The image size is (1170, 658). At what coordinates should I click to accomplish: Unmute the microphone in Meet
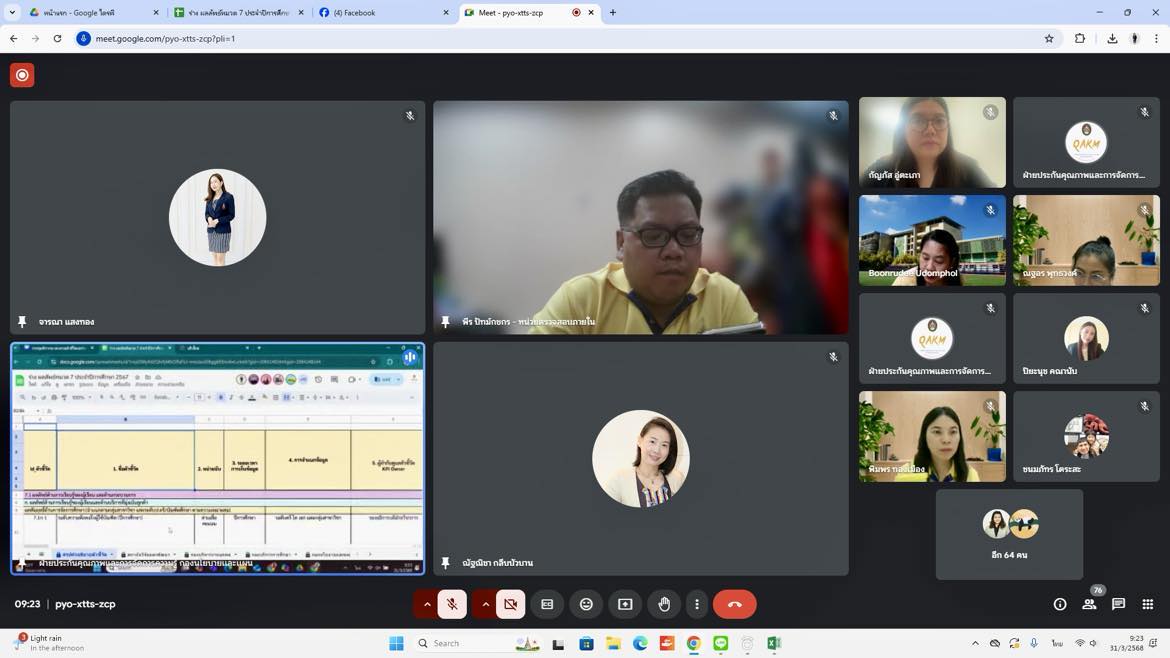pyautogui.click(x=452, y=604)
